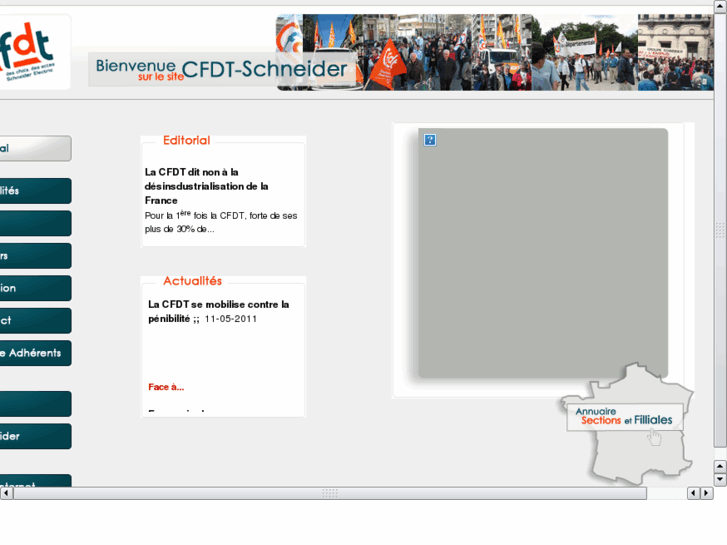Select the menu button ending in 'ct'
Image resolution: width=727 pixels, height=545 pixels.
pyautogui.click(x=35, y=321)
